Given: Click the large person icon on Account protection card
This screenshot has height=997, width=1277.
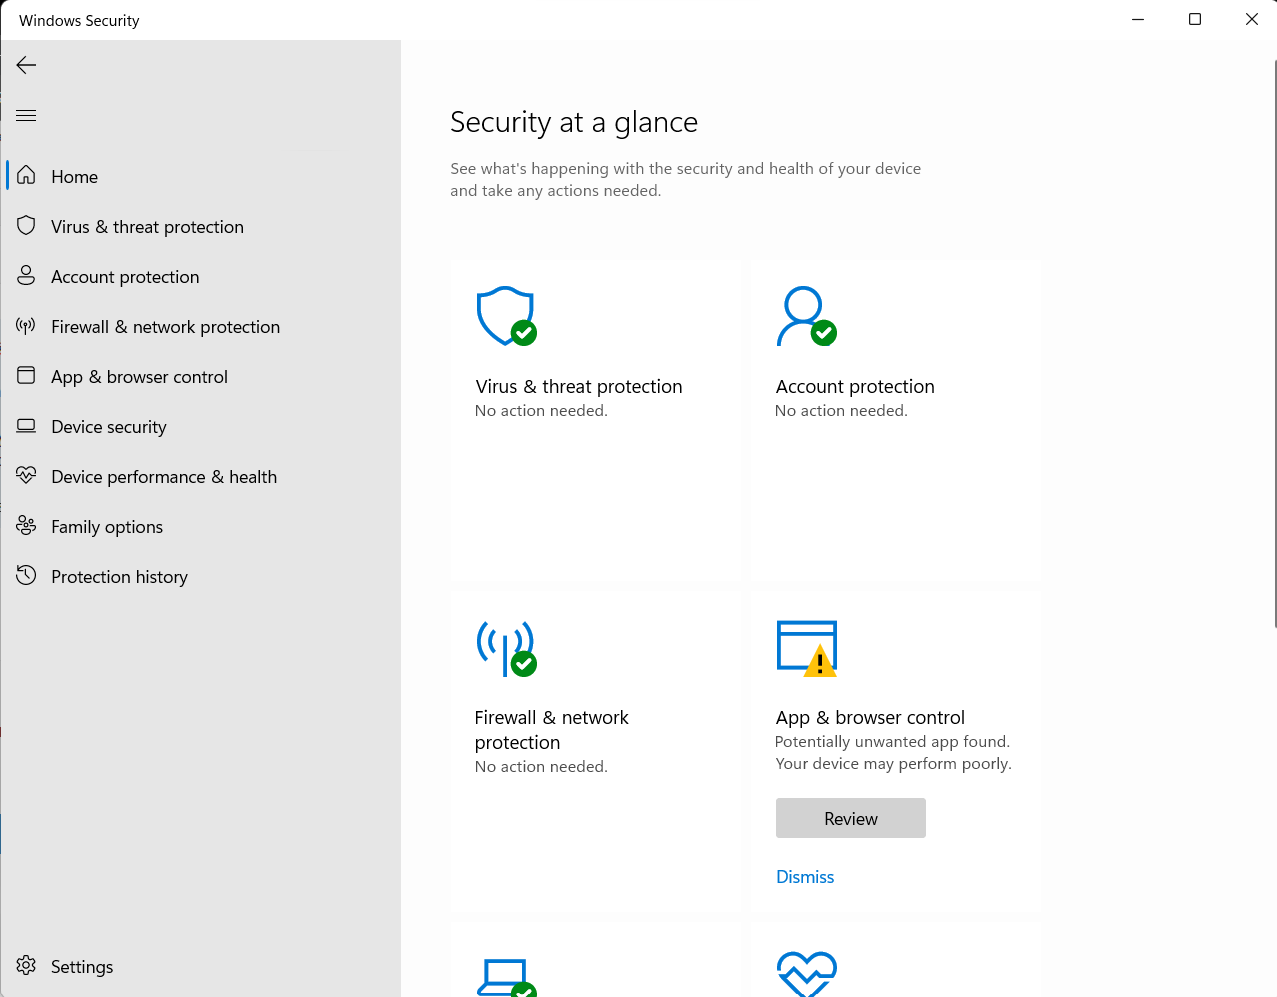Looking at the screenshot, I should pos(806,316).
